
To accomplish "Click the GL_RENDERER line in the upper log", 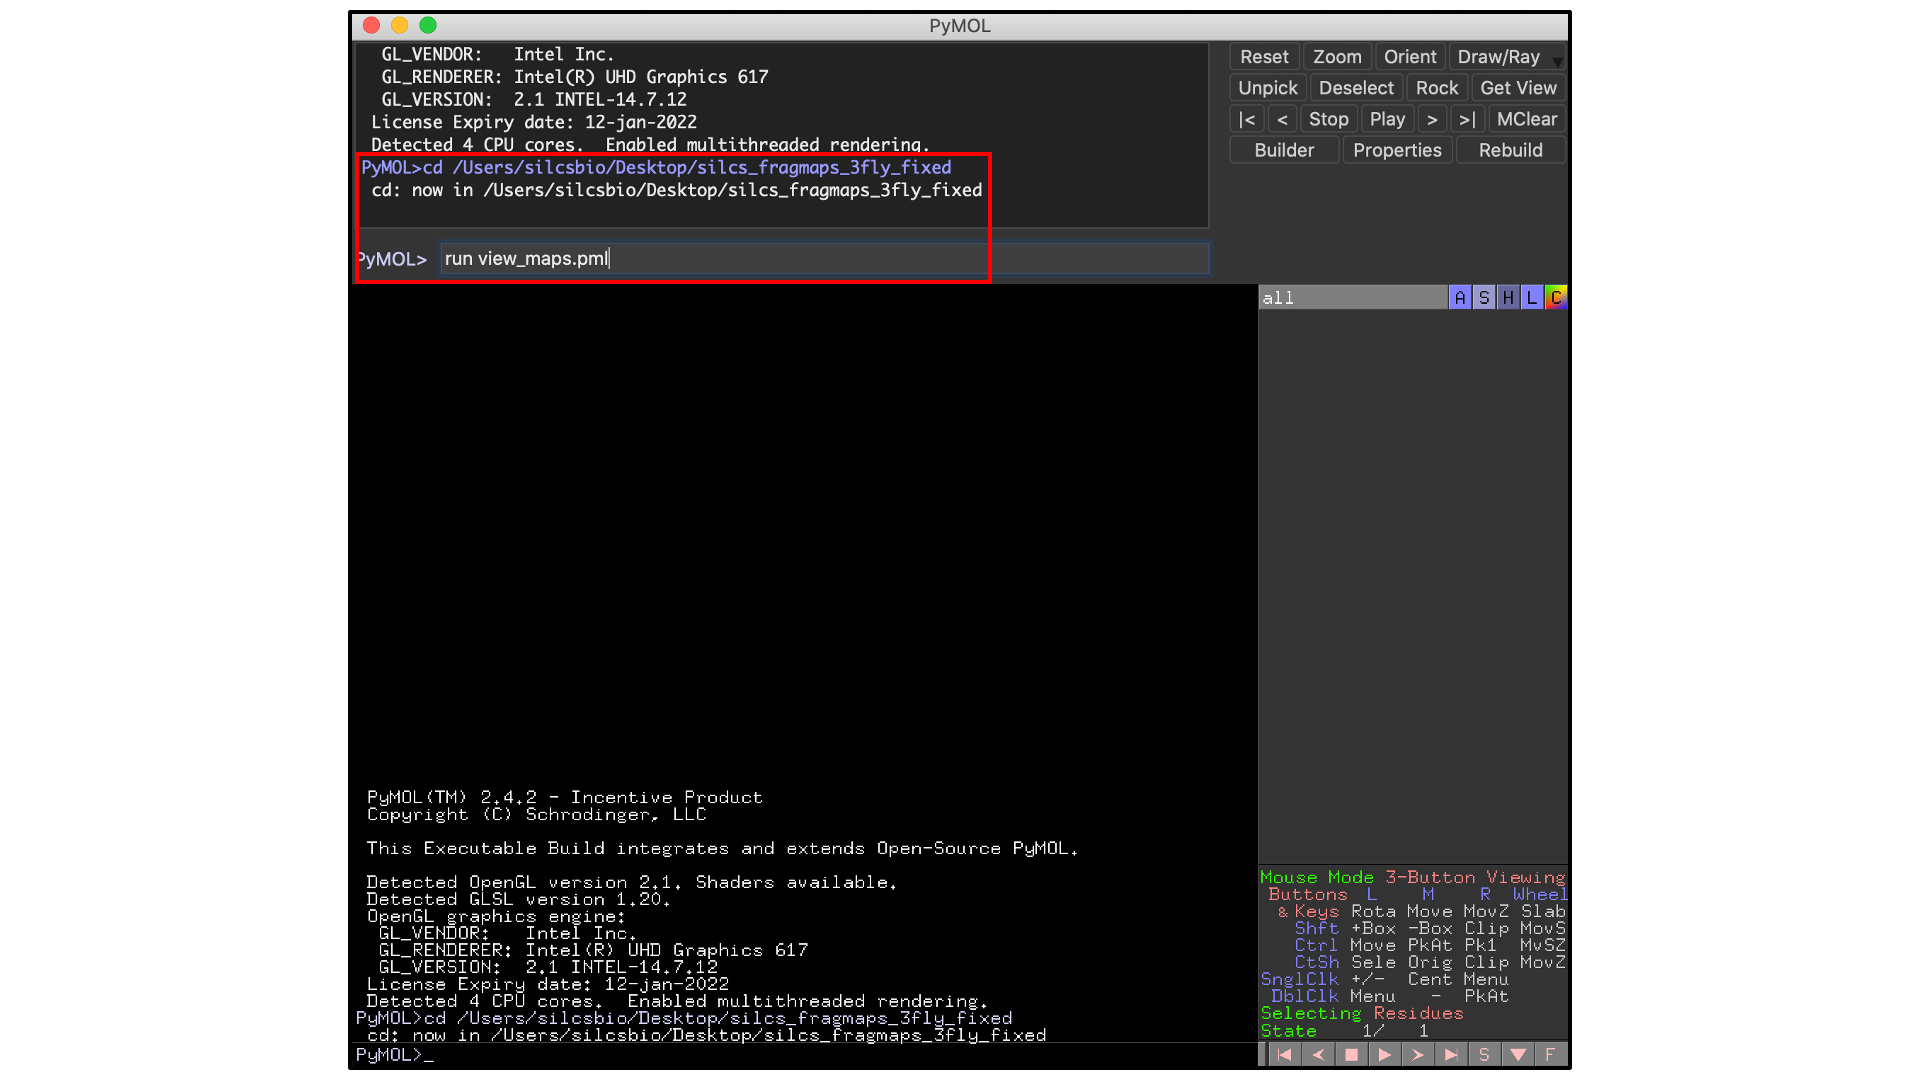I will click(x=574, y=77).
